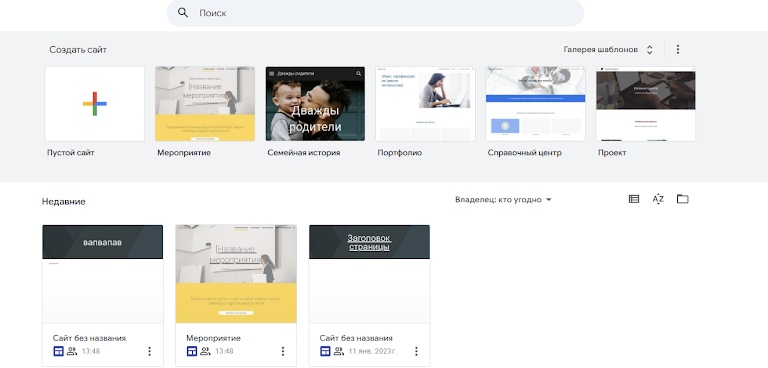This screenshot has width=768, height=368.
Task: Choose the Мероприятие template thumbnail
Action: pyautogui.click(x=205, y=104)
